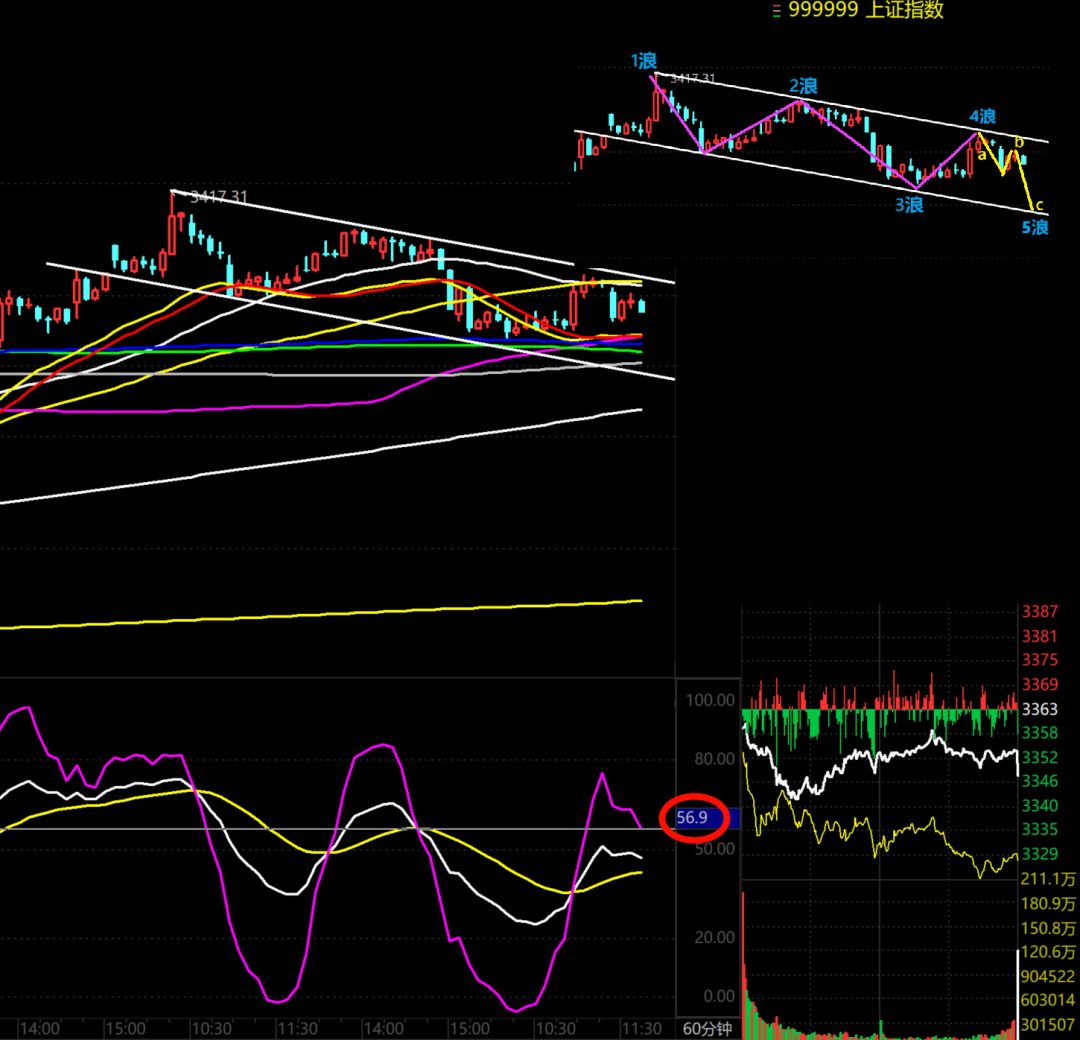Click the white 3363 price level
1080x1040 pixels.
(1039, 709)
